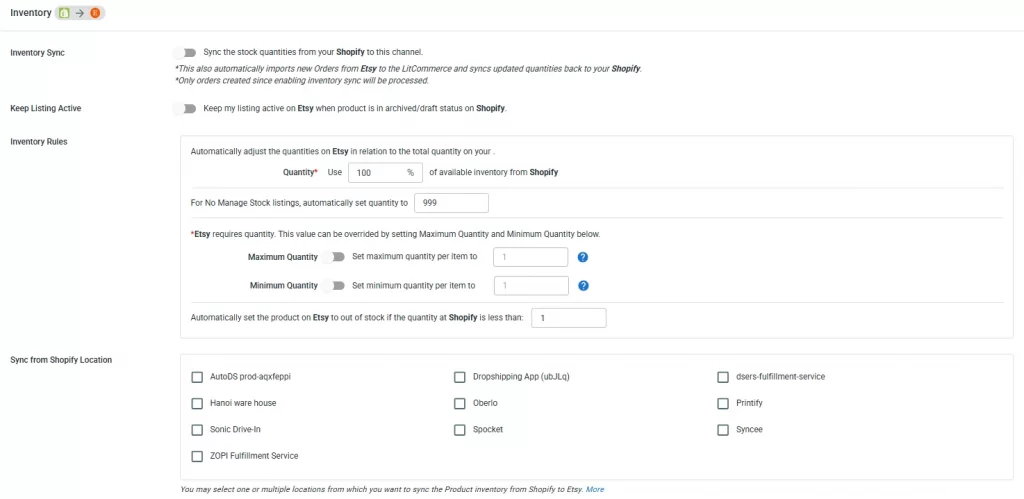This screenshot has height=499, width=1024.
Task: Check the Spocket location checkbox
Action: click(460, 430)
